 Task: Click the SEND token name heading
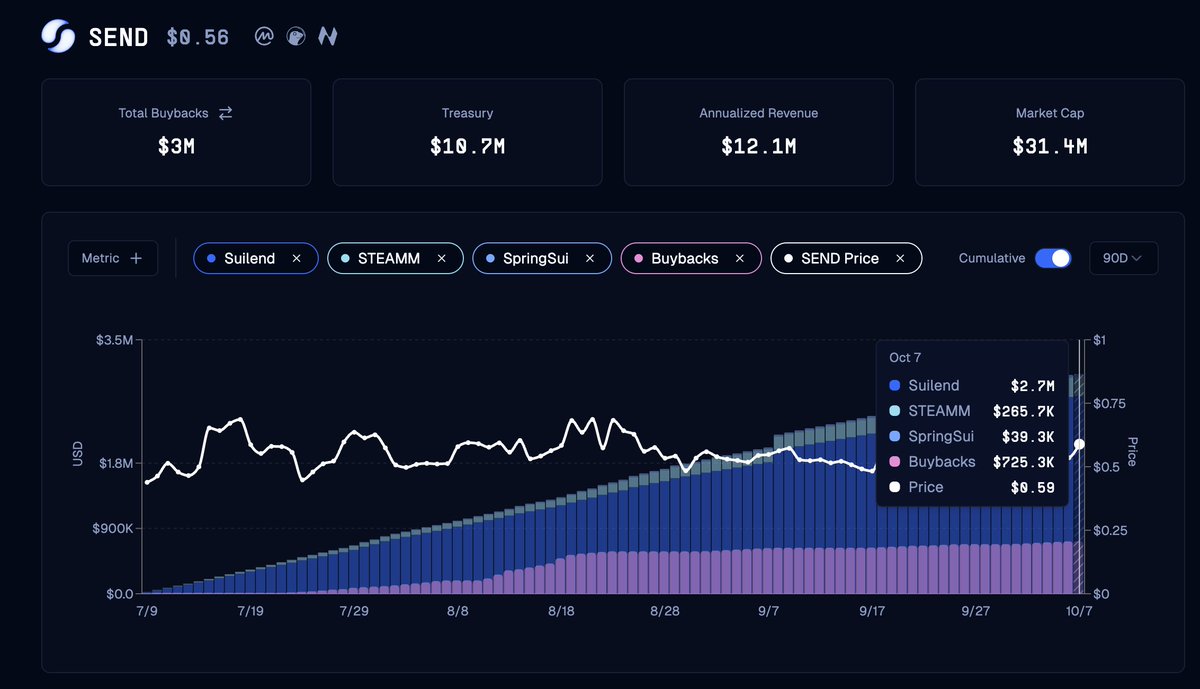[118, 37]
